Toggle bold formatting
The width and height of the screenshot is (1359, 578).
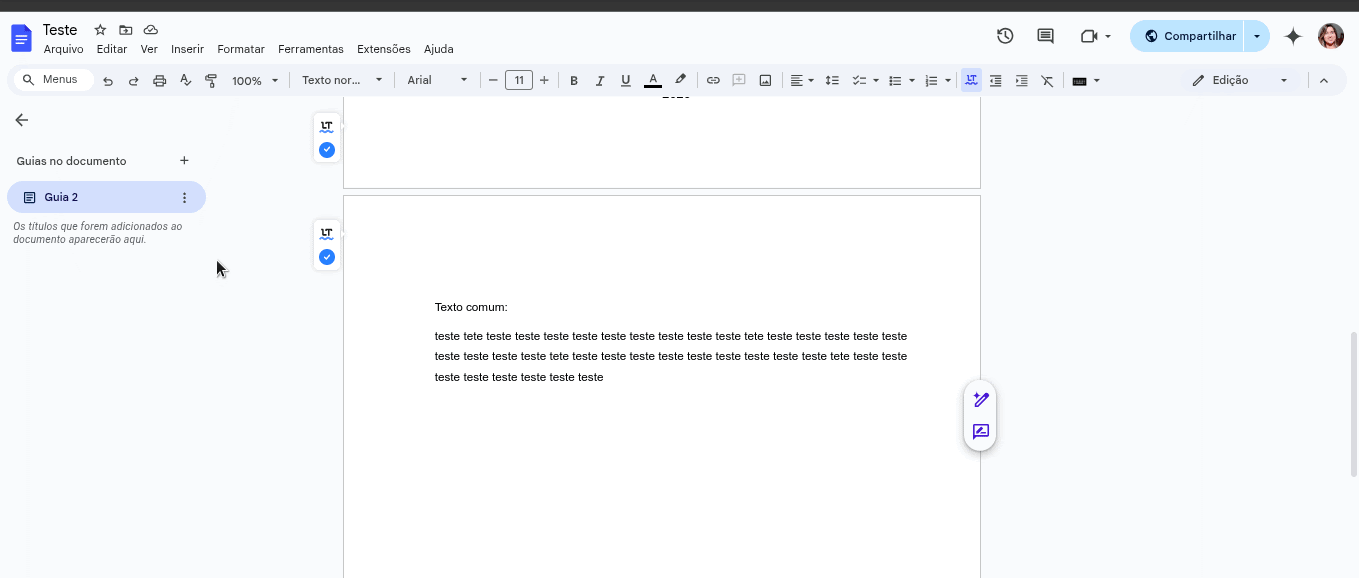pos(574,80)
